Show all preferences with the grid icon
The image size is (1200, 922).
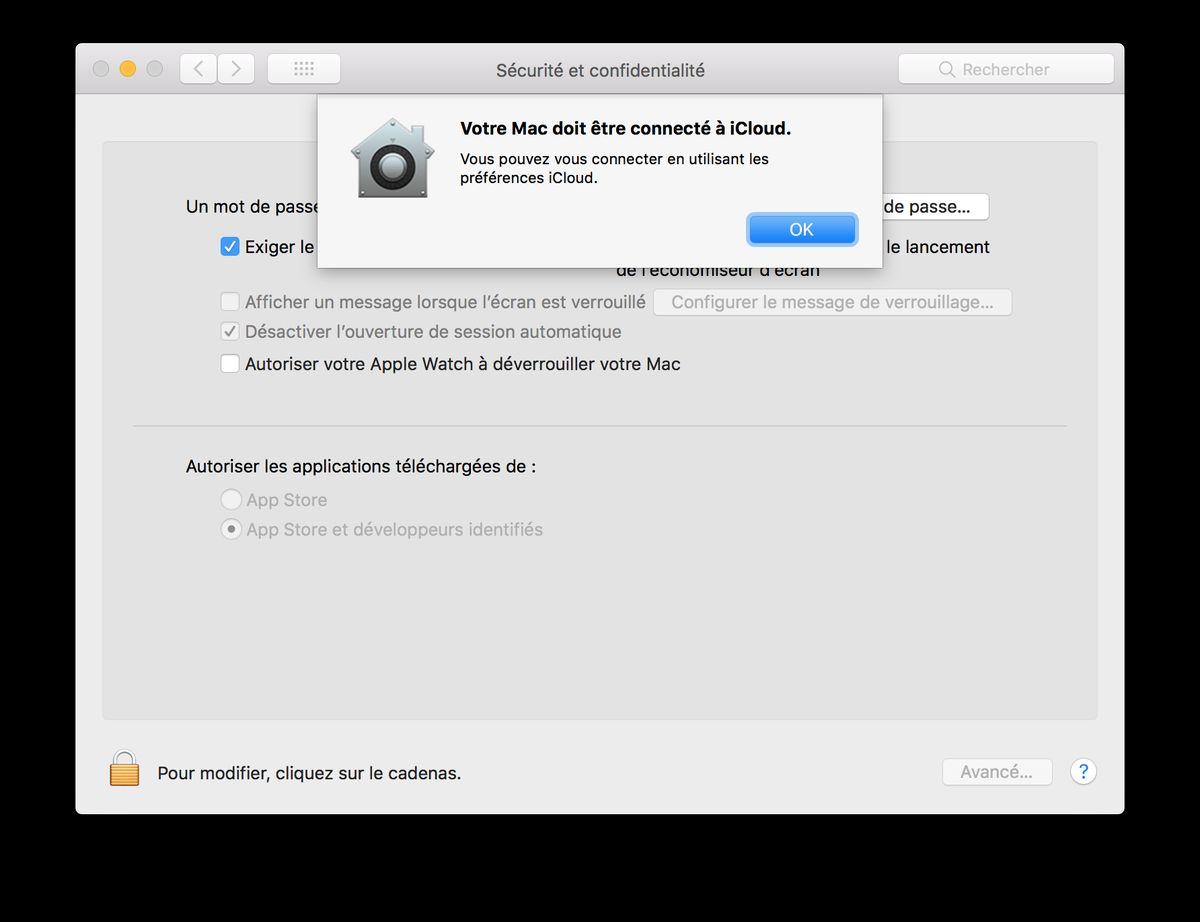coord(304,69)
